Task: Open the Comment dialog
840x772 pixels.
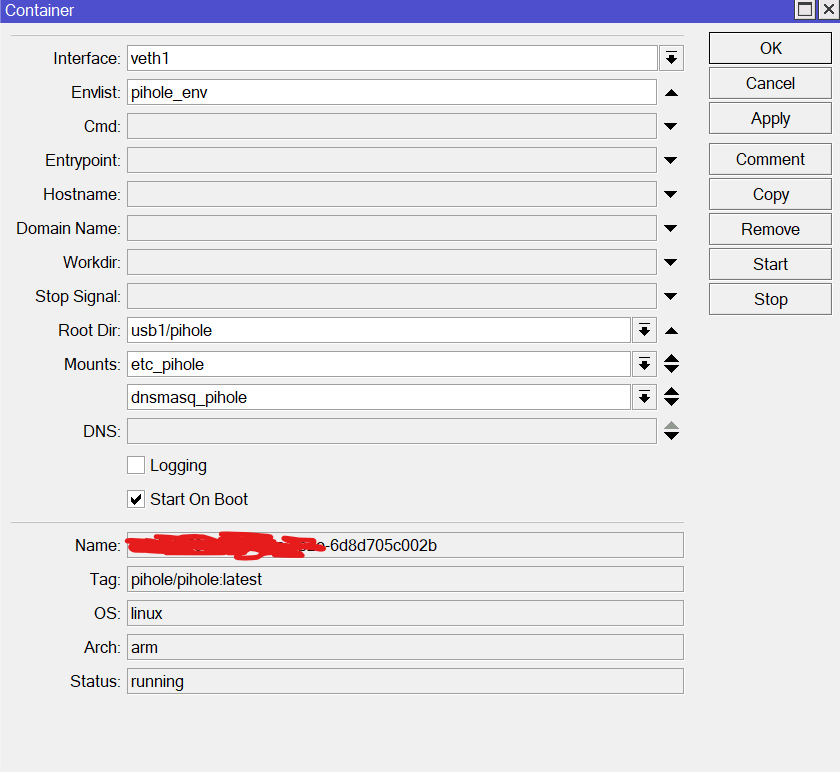Action: click(x=770, y=159)
